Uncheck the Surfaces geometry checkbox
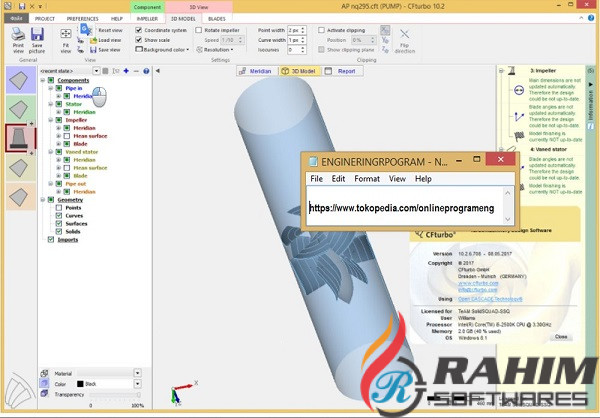600x418 pixels. tap(59, 224)
